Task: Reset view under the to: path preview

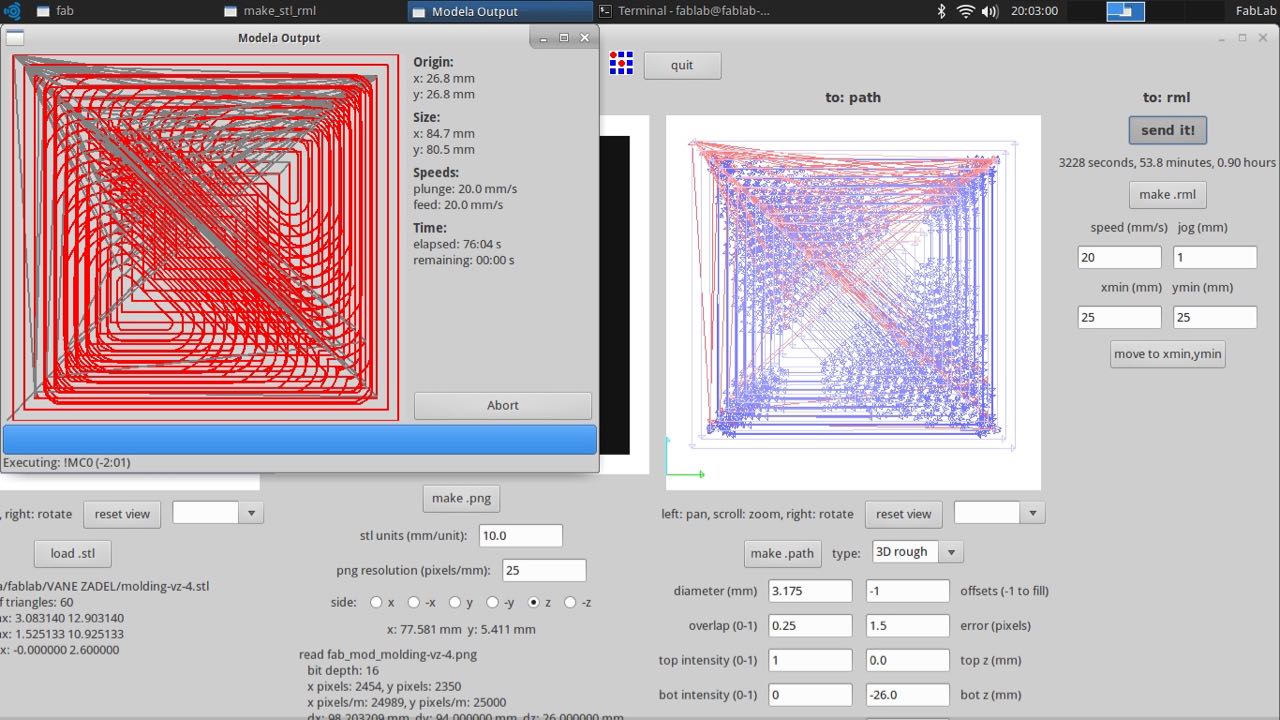Action: tap(904, 514)
